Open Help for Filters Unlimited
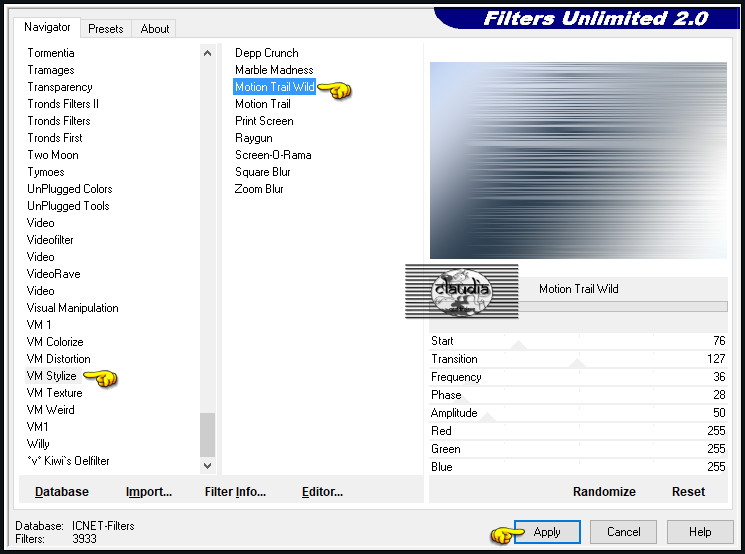The image size is (745, 554). coord(700,532)
